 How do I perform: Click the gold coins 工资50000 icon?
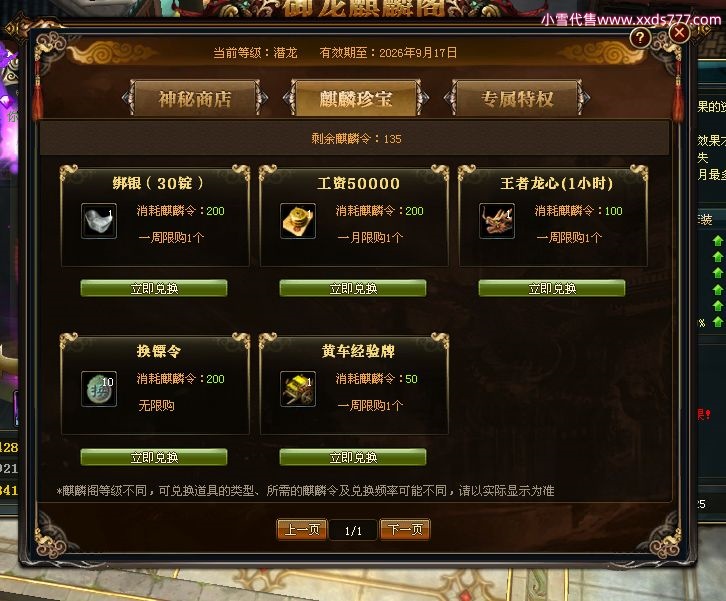[298, 221]
